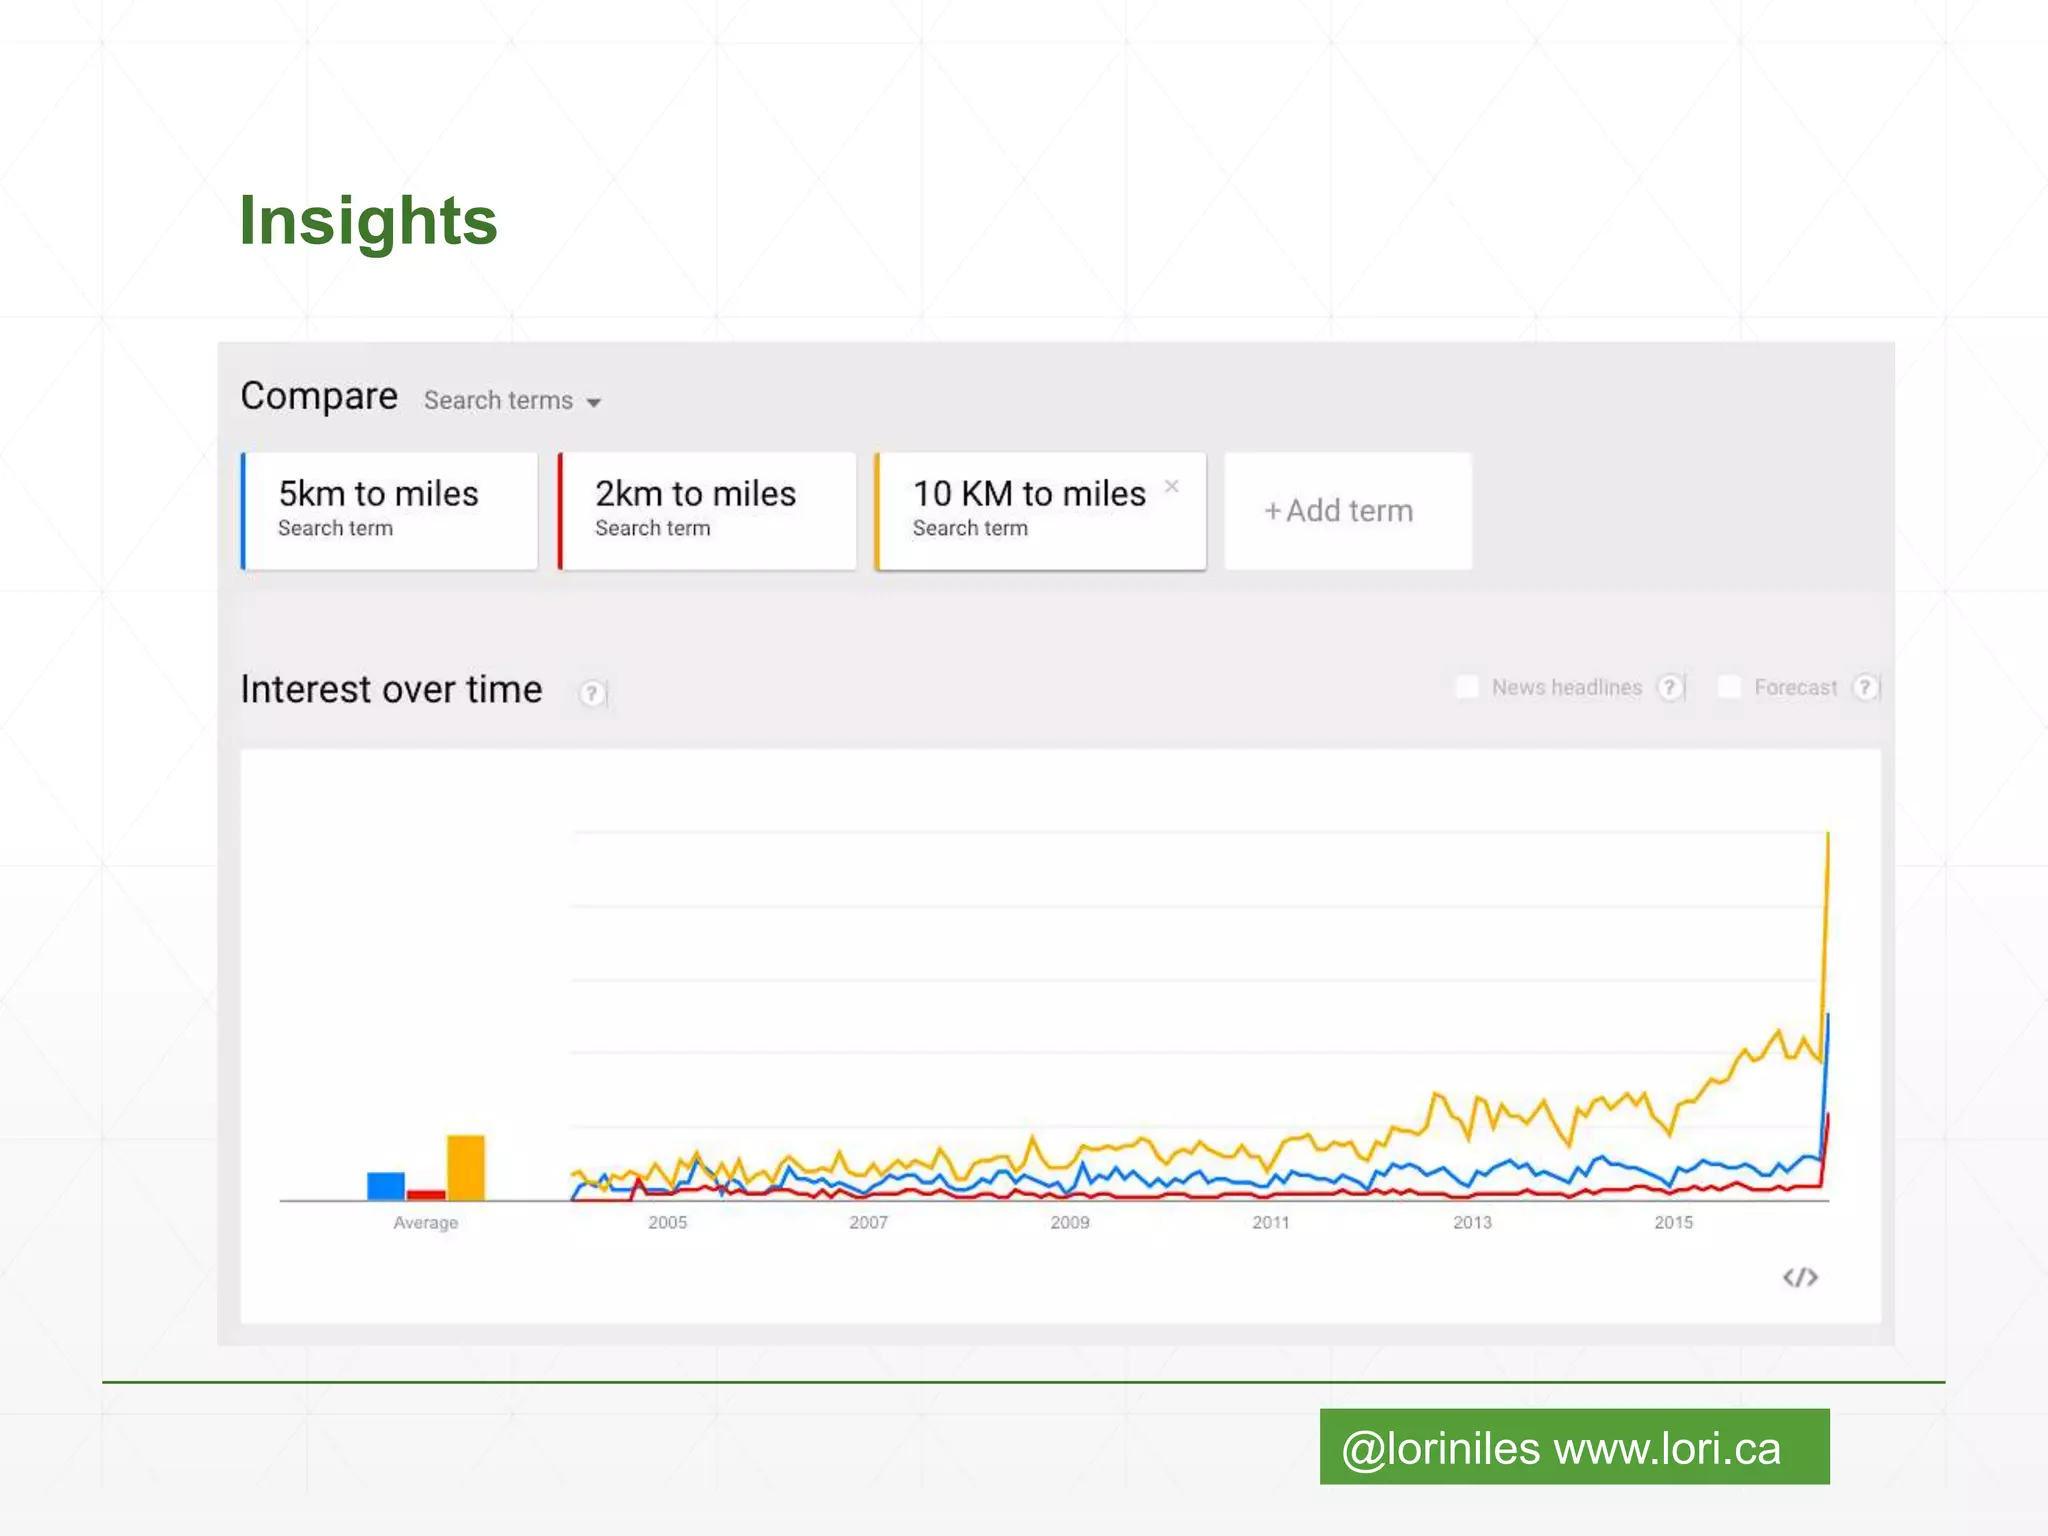
Task: Select the 5km to miles term box
Action: pos(390,511)
